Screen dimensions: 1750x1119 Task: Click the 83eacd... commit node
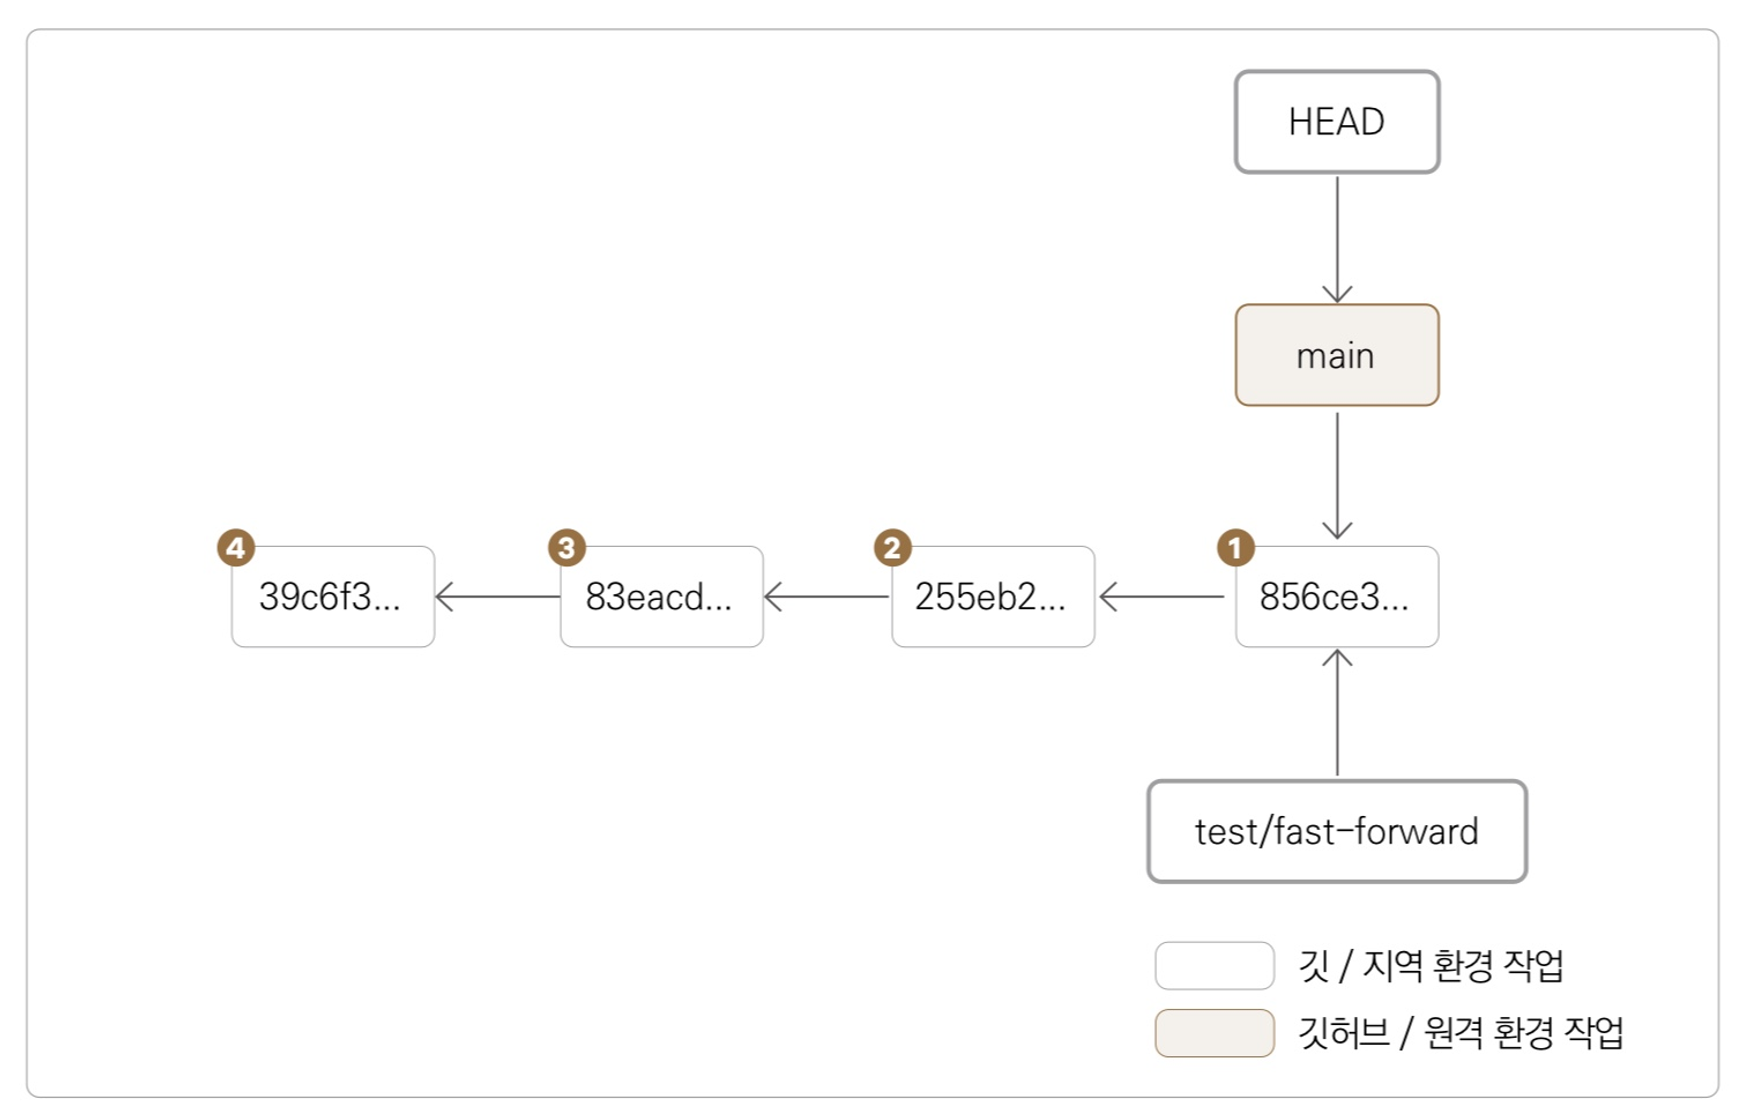(662, 597)
